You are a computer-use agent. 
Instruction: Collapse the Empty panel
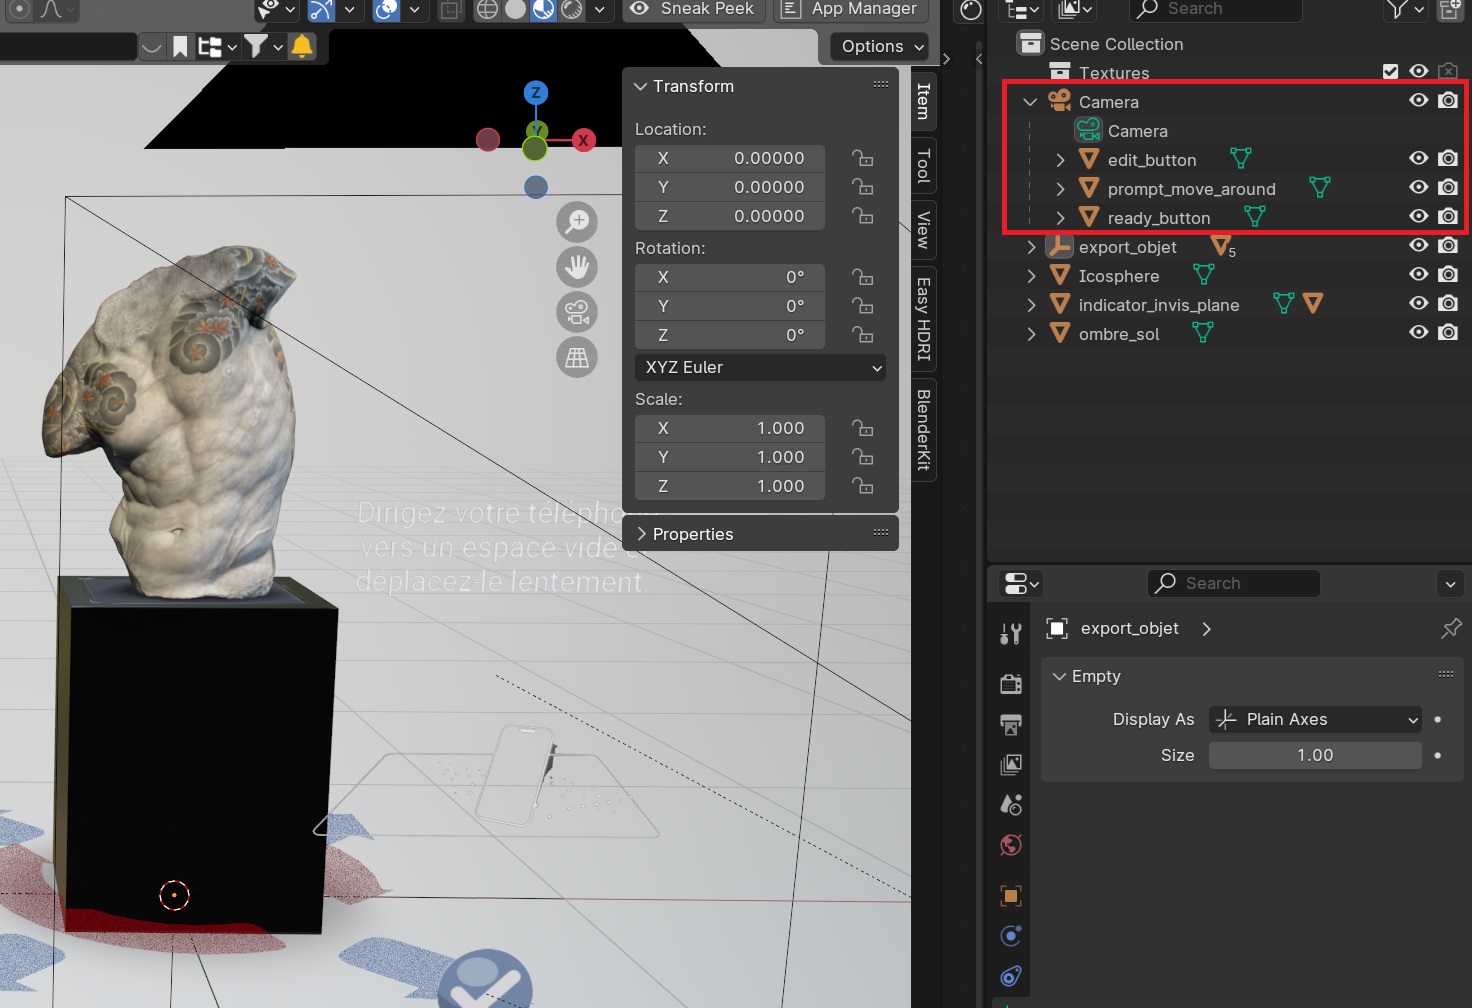tap(1059, 676)
